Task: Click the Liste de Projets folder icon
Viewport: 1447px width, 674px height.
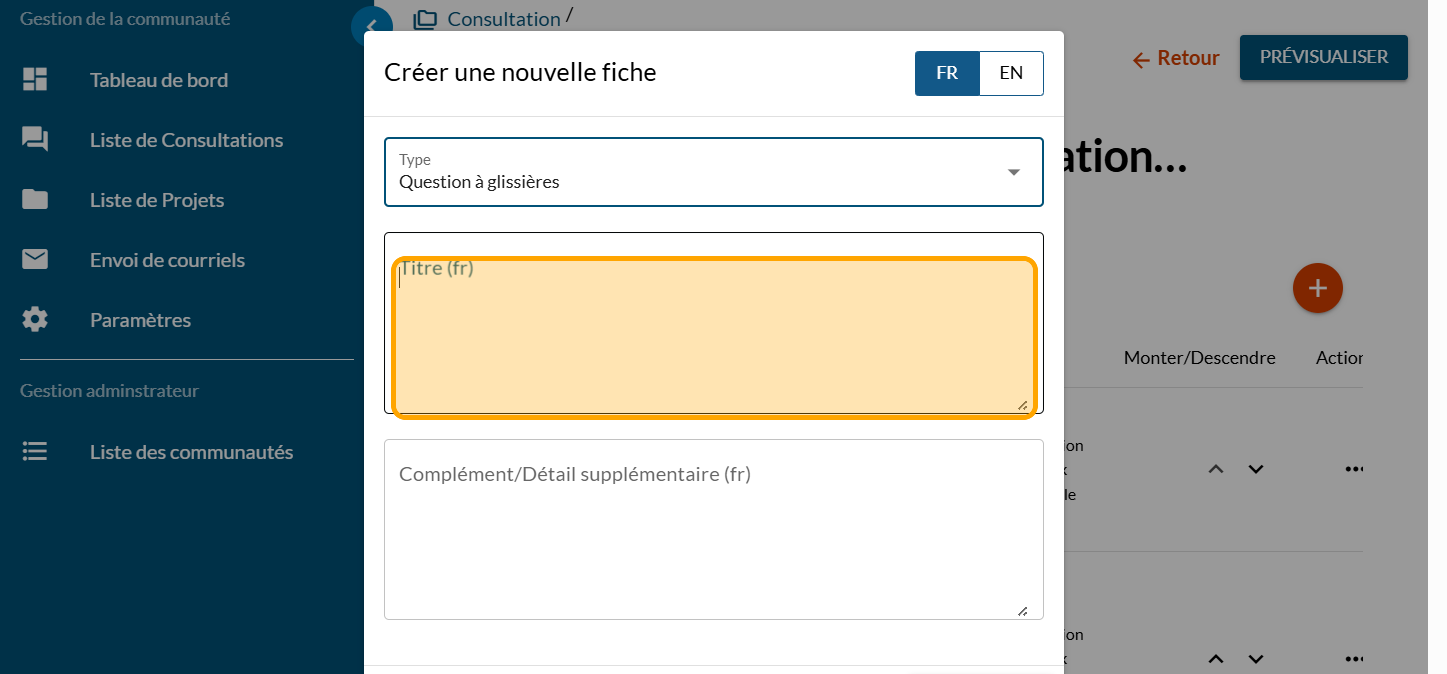Action: (35, 200)
